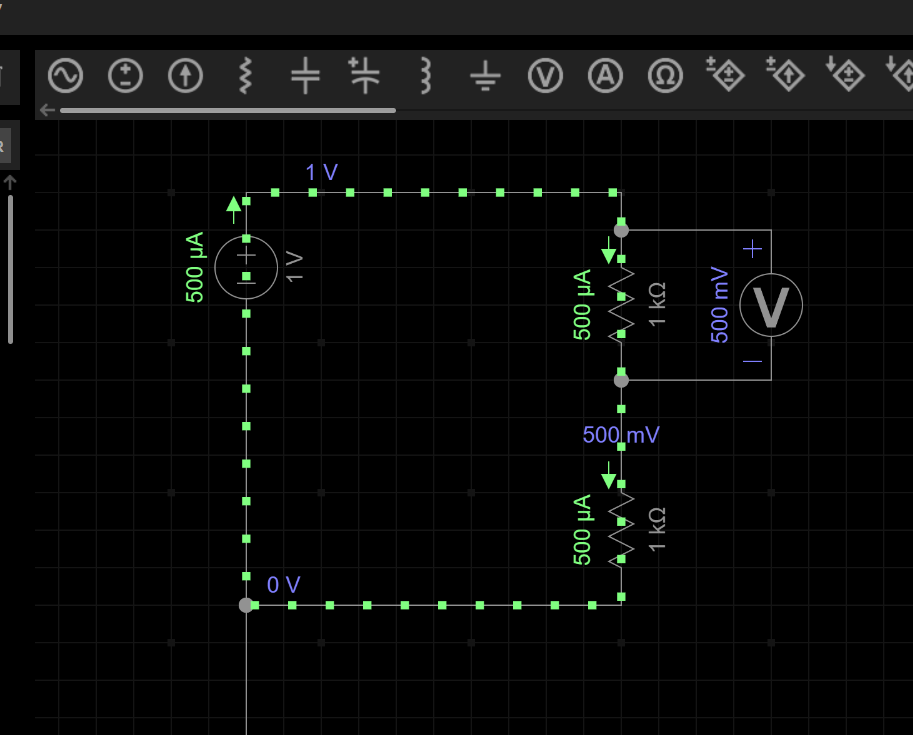The width and height of the screenshot is (913, 735).
Task: Select the ohmmeter tool
Action: click(x=665, y=76)
